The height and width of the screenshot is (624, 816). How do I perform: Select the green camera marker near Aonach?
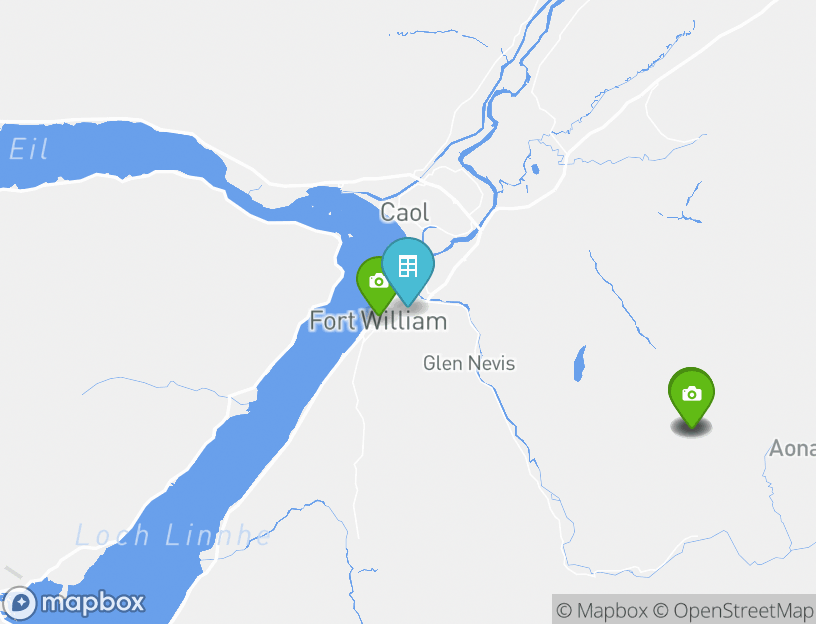tap(691, 397)
